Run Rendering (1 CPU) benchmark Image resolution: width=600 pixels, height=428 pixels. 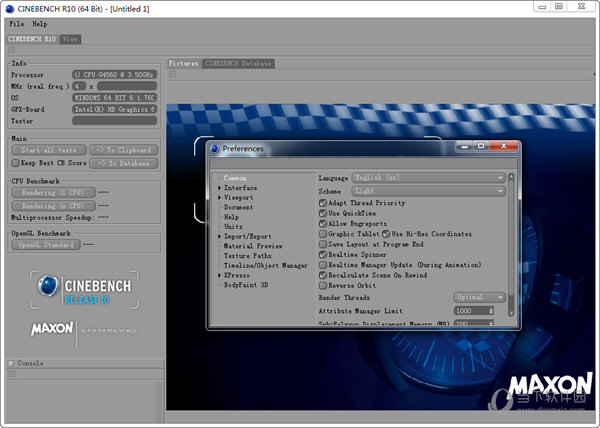point(54,192)
